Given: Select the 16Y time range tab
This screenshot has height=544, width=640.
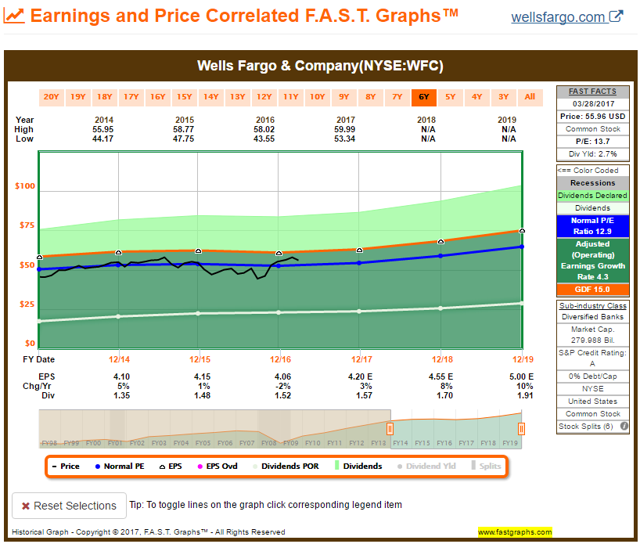Looking at the screenshot, I should [158, 97].
